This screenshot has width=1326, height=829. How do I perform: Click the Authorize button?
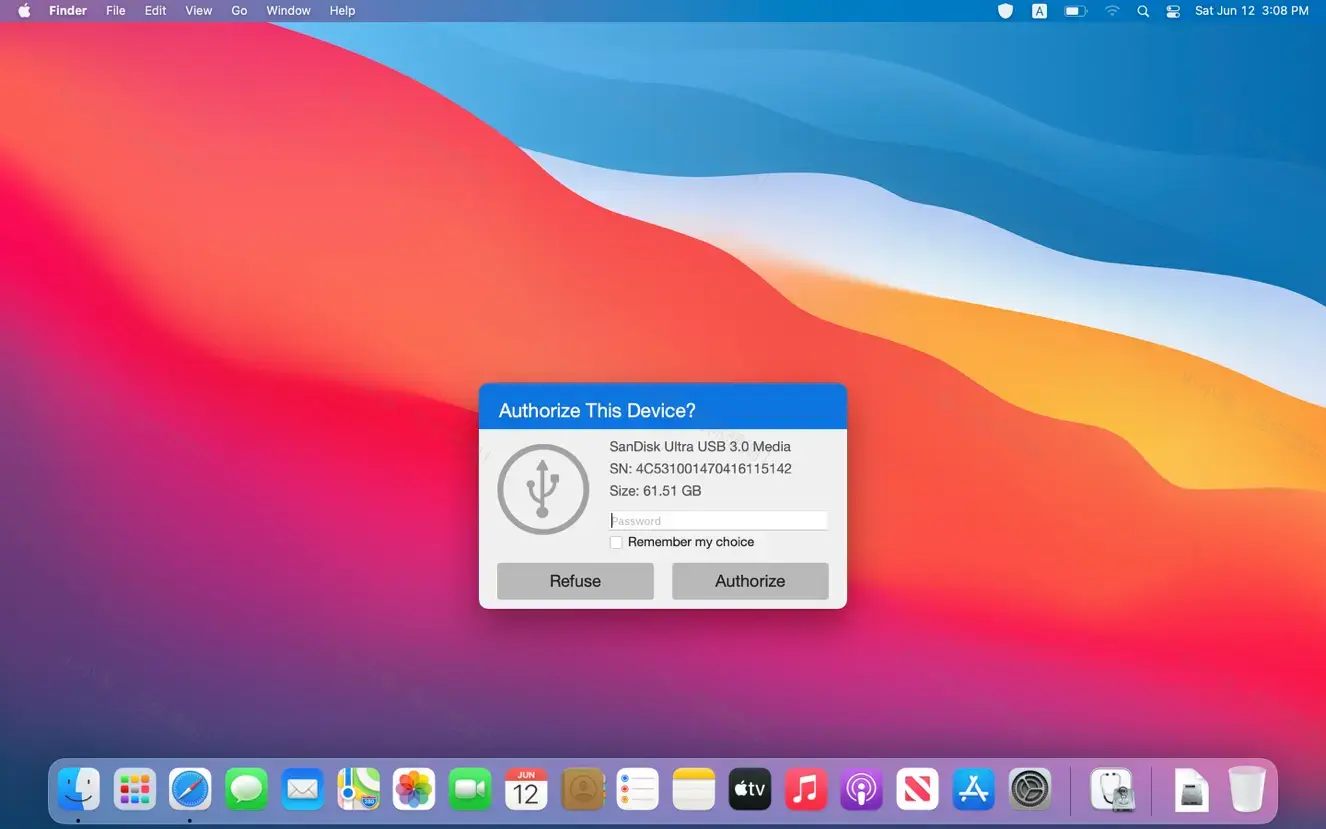click(x=750, y=581)
